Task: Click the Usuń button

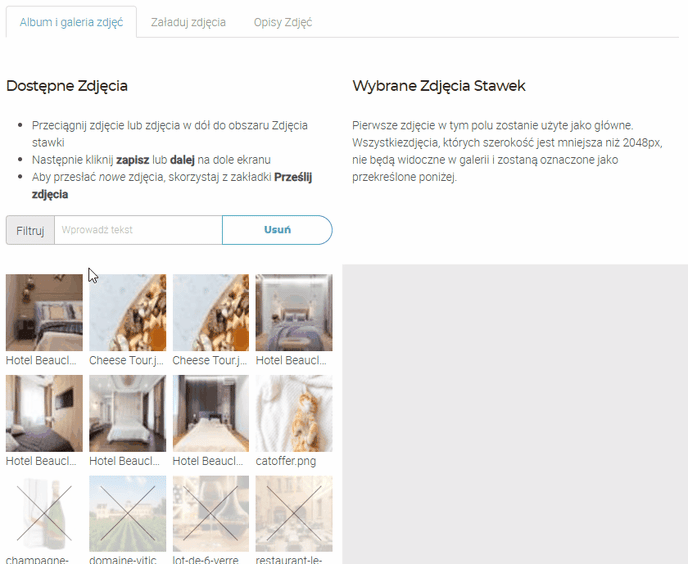Action: click(x=277, y=230)
